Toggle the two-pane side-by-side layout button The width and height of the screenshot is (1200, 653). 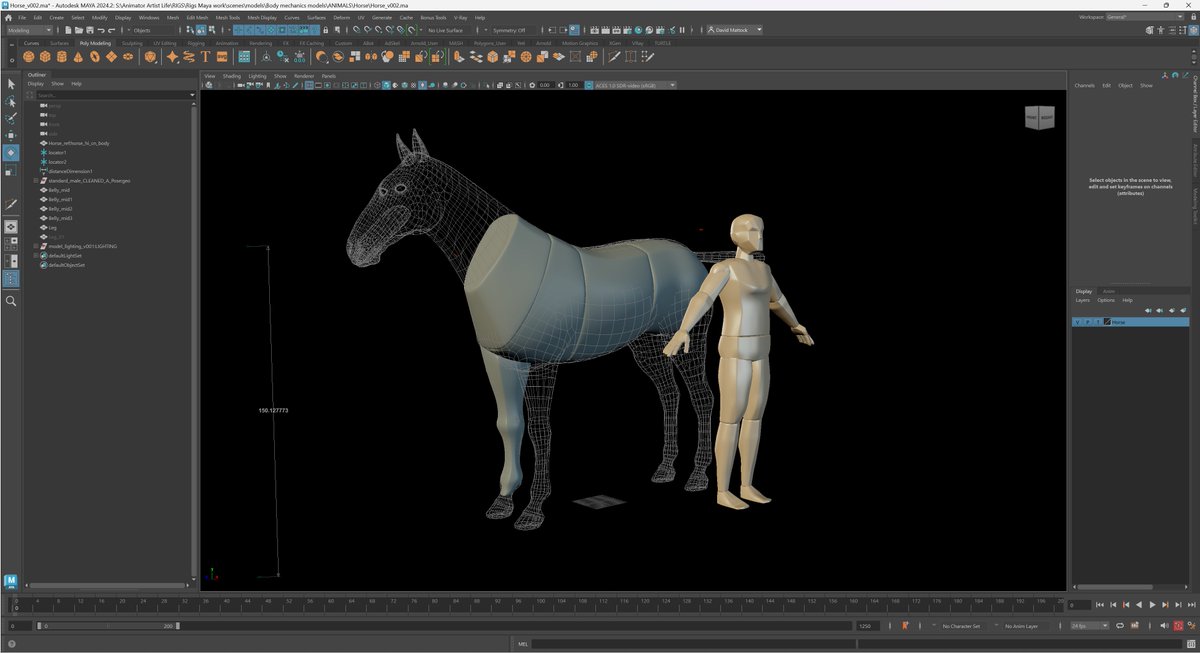tap(11, 261)
